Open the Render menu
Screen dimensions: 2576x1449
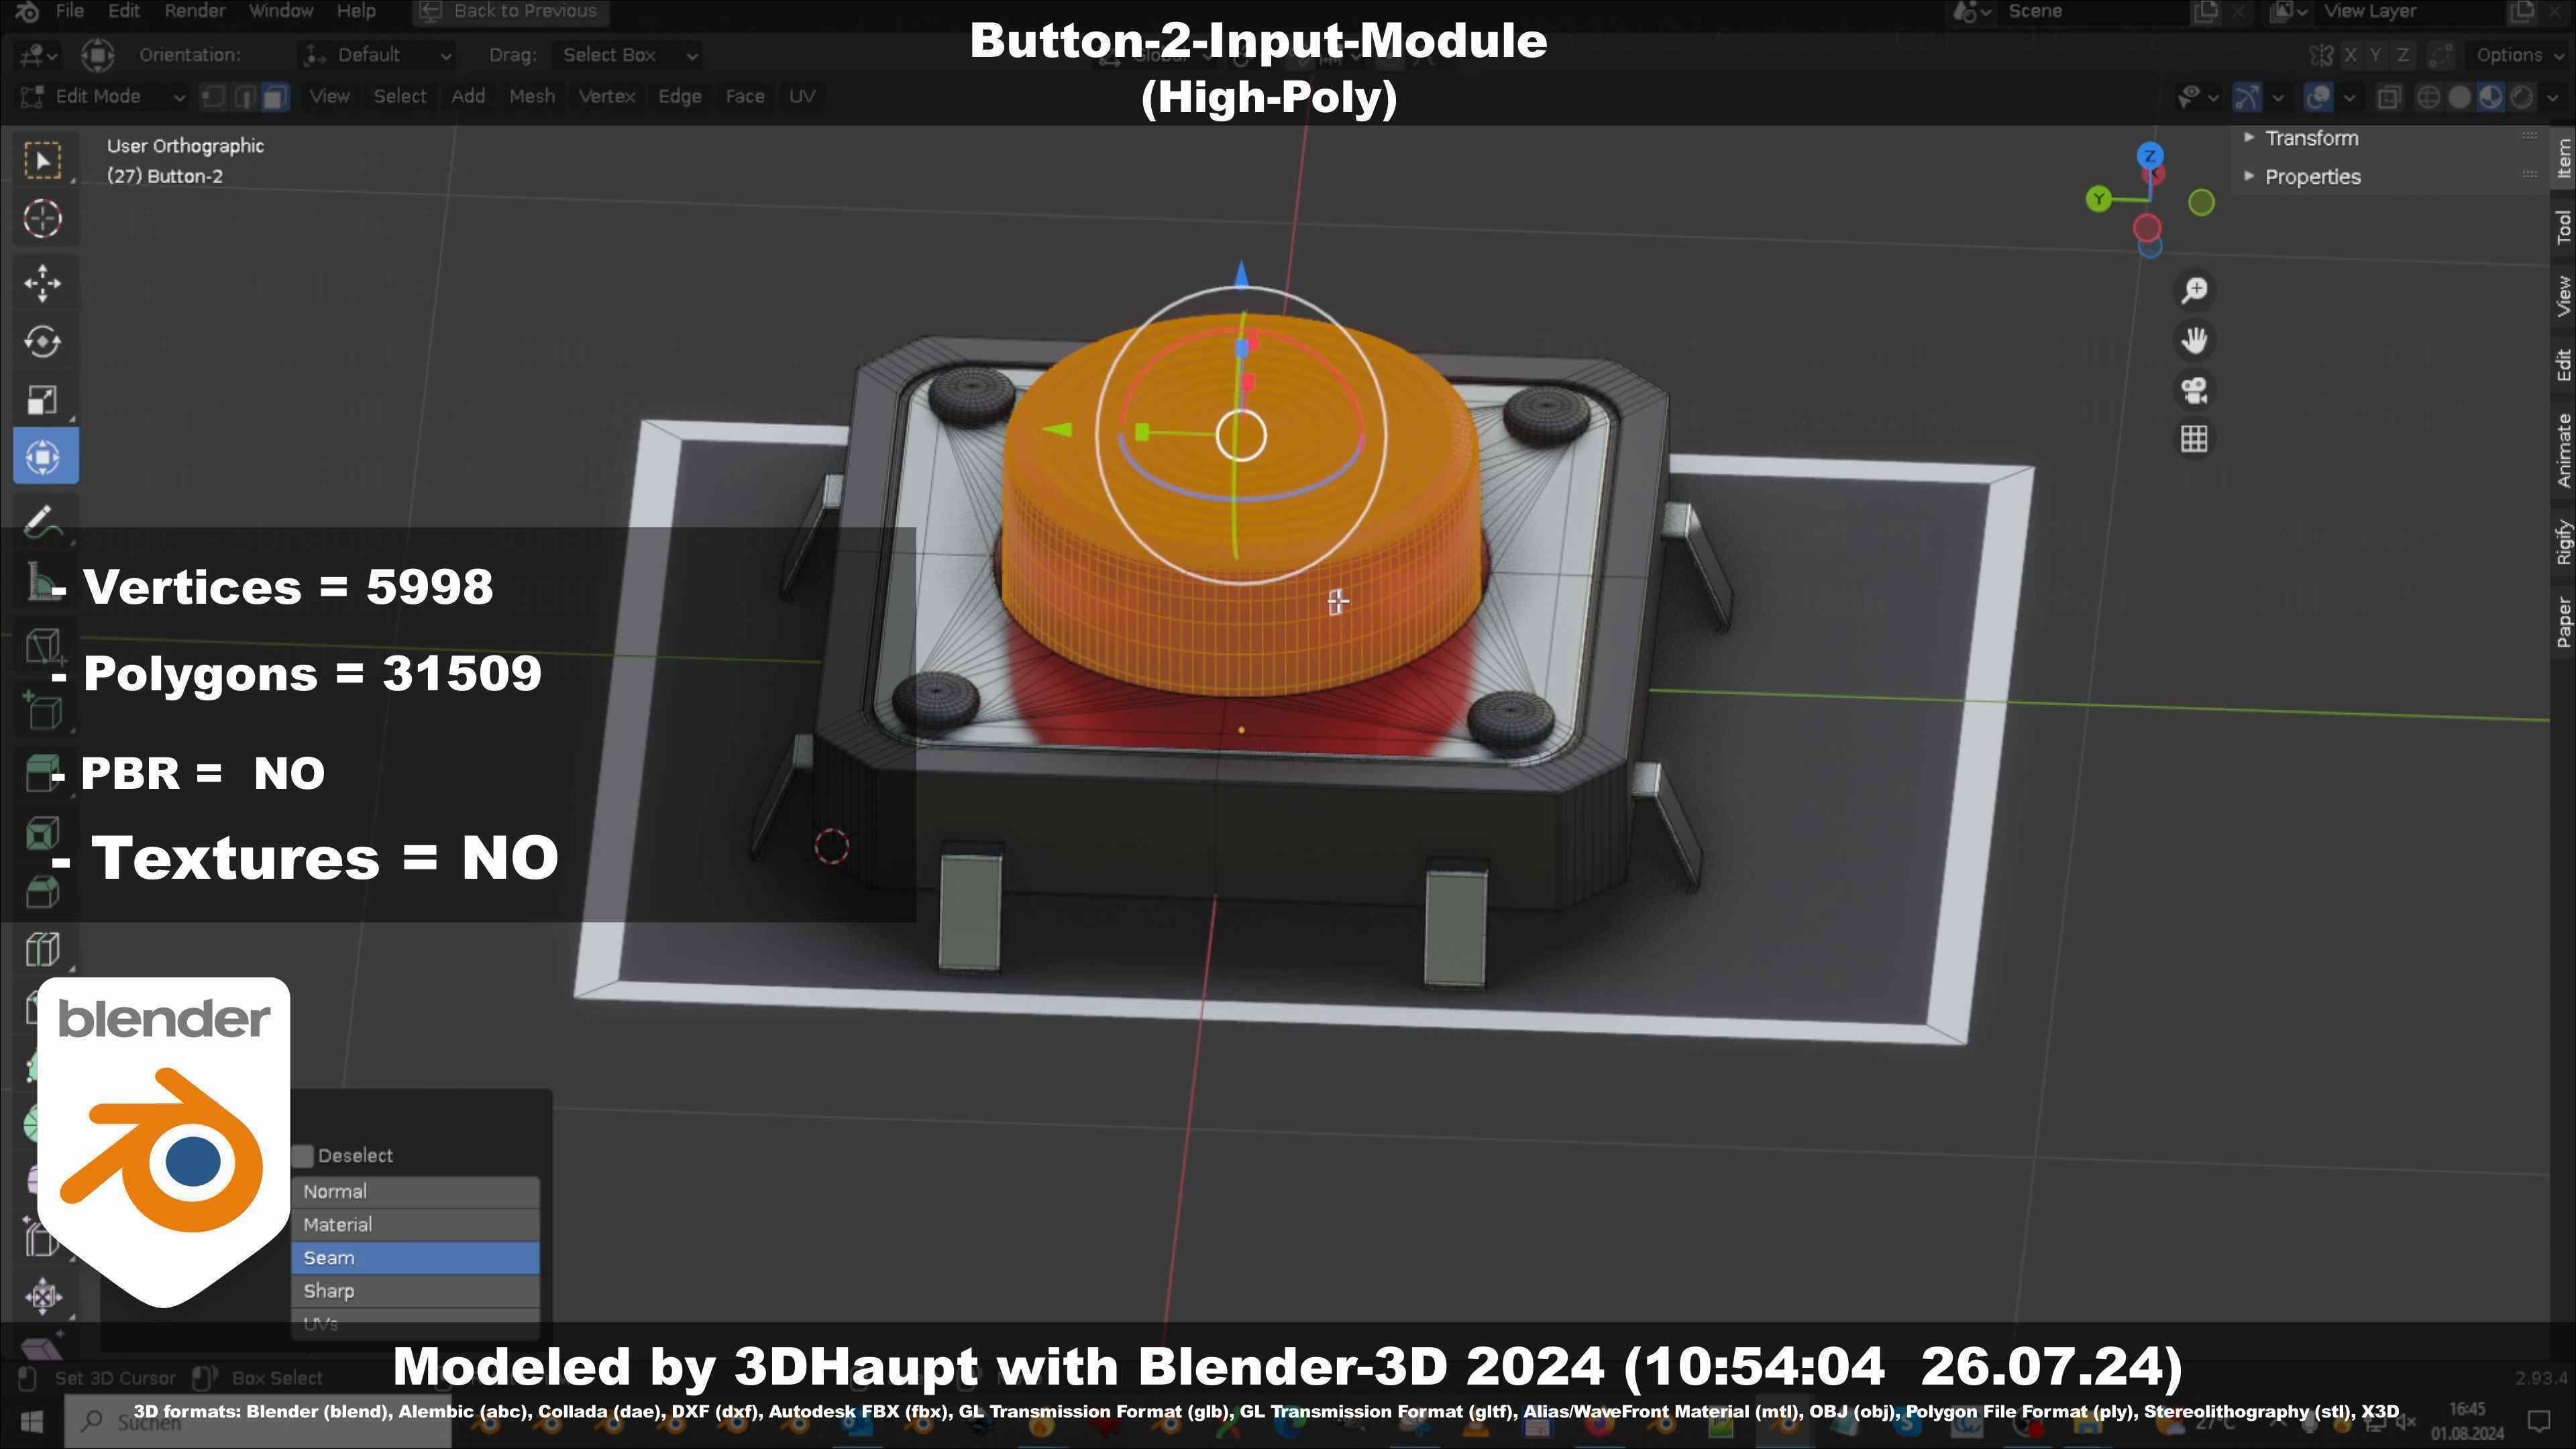pos(195,11)
